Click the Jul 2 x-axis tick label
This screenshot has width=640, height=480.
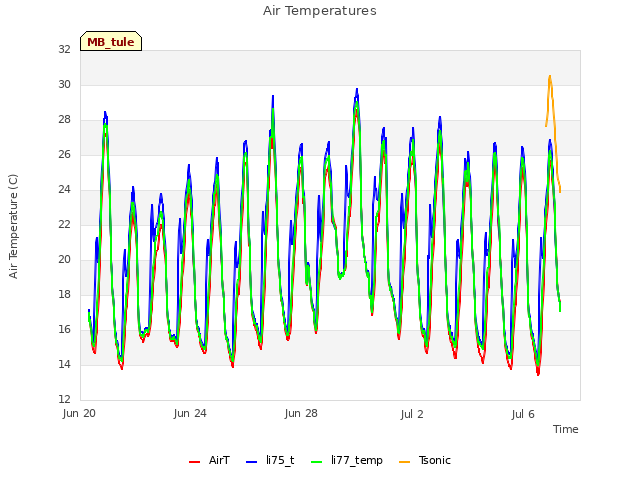(x=412, y=414)
